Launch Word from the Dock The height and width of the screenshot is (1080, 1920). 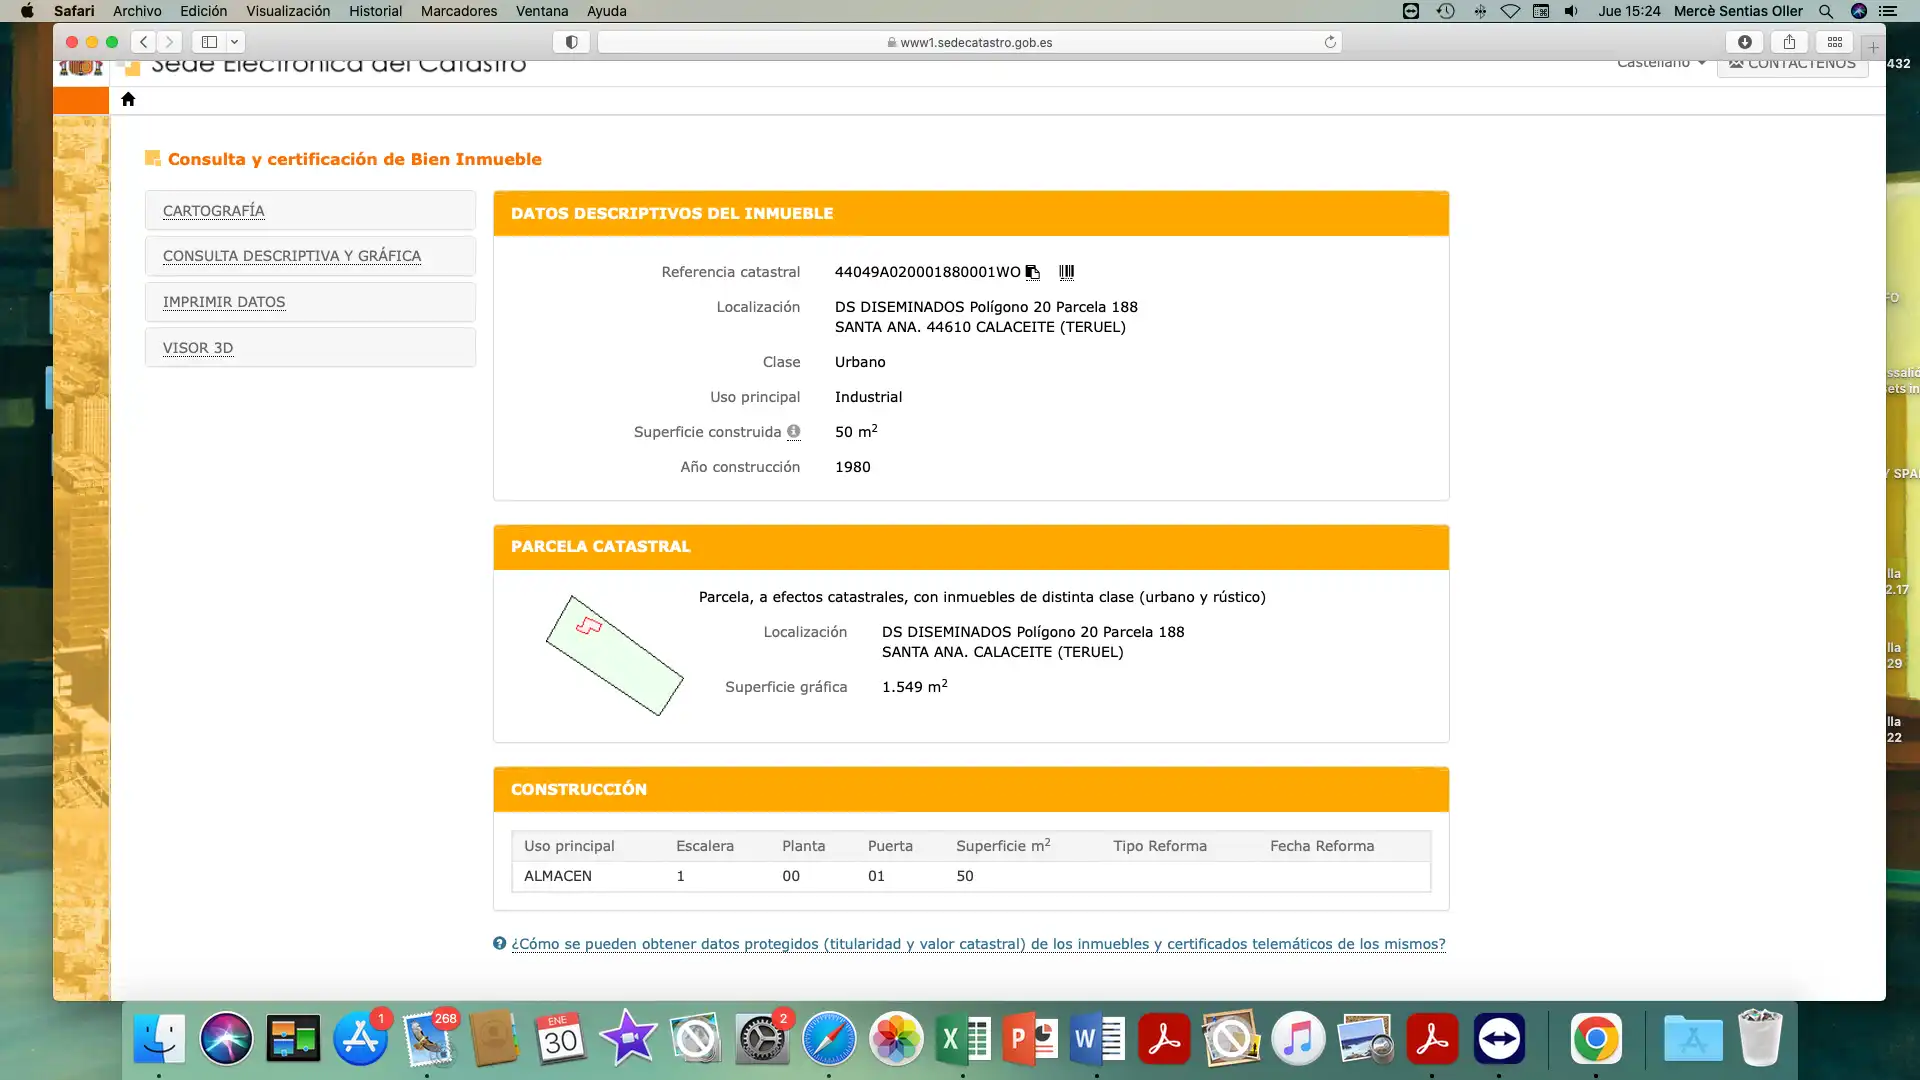pos(1097,1039)
